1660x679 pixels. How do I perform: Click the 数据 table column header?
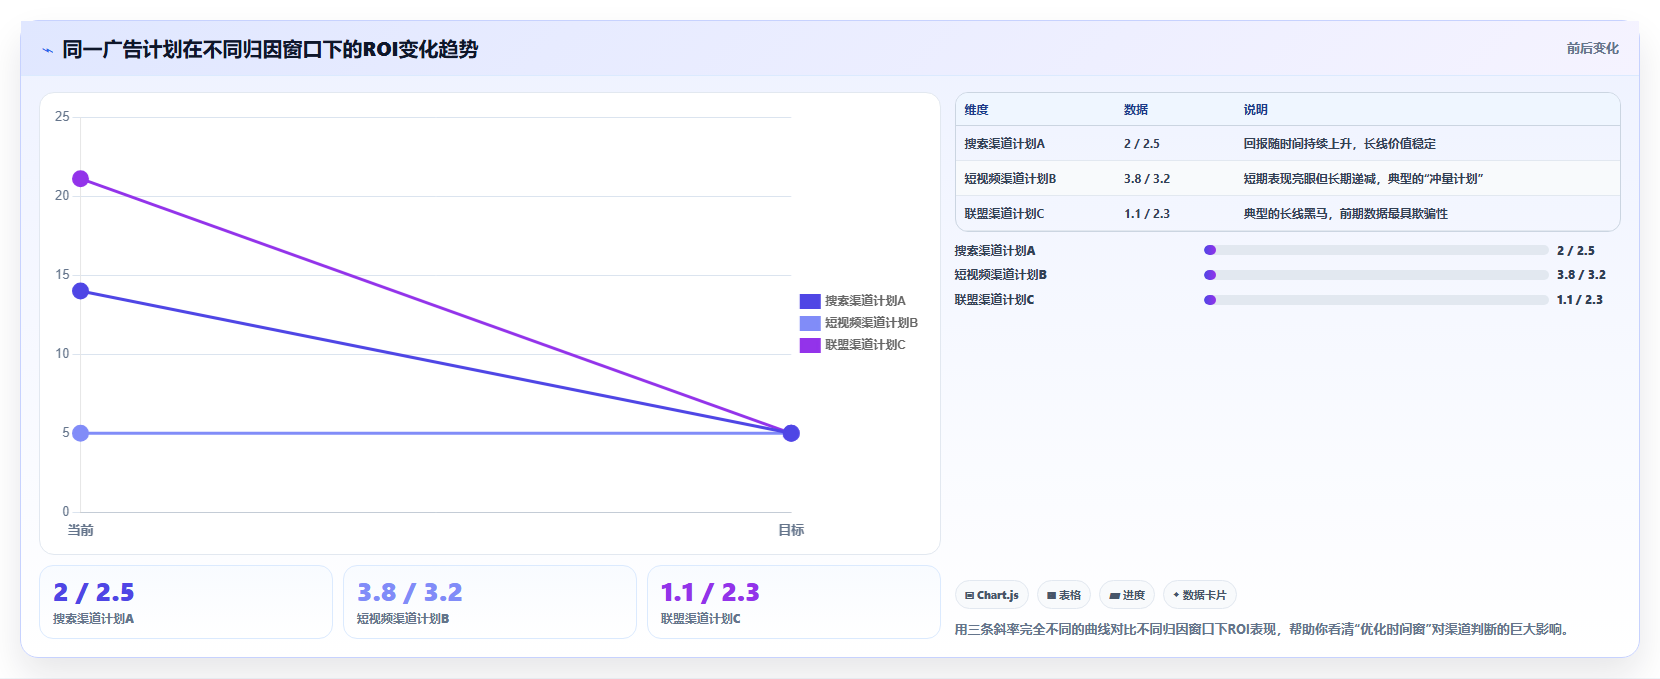[x=1136, y=110]
